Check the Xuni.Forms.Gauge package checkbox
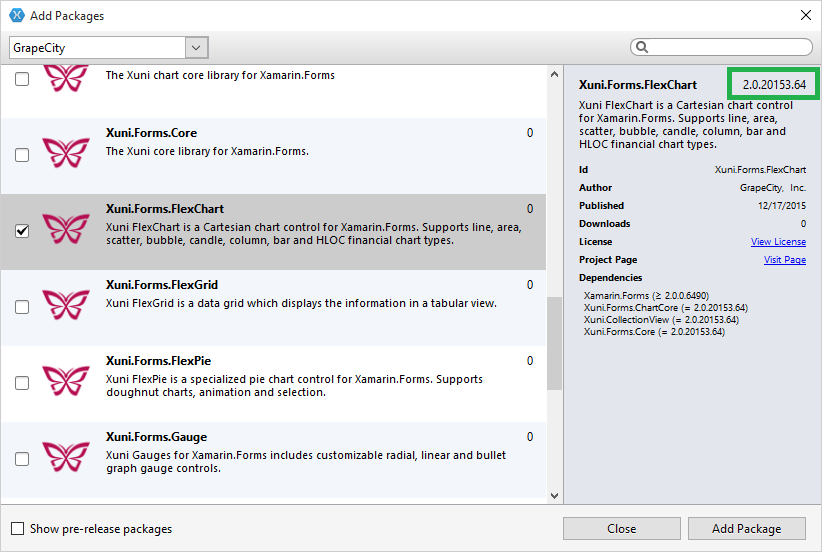Screen dimensions: 822x552 pos(22,459)
